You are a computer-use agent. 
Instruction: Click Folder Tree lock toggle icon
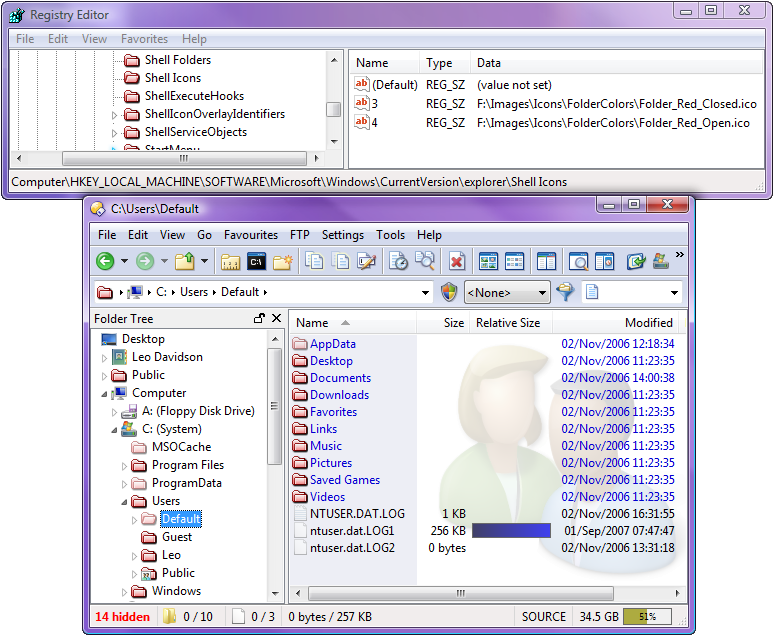259,318
